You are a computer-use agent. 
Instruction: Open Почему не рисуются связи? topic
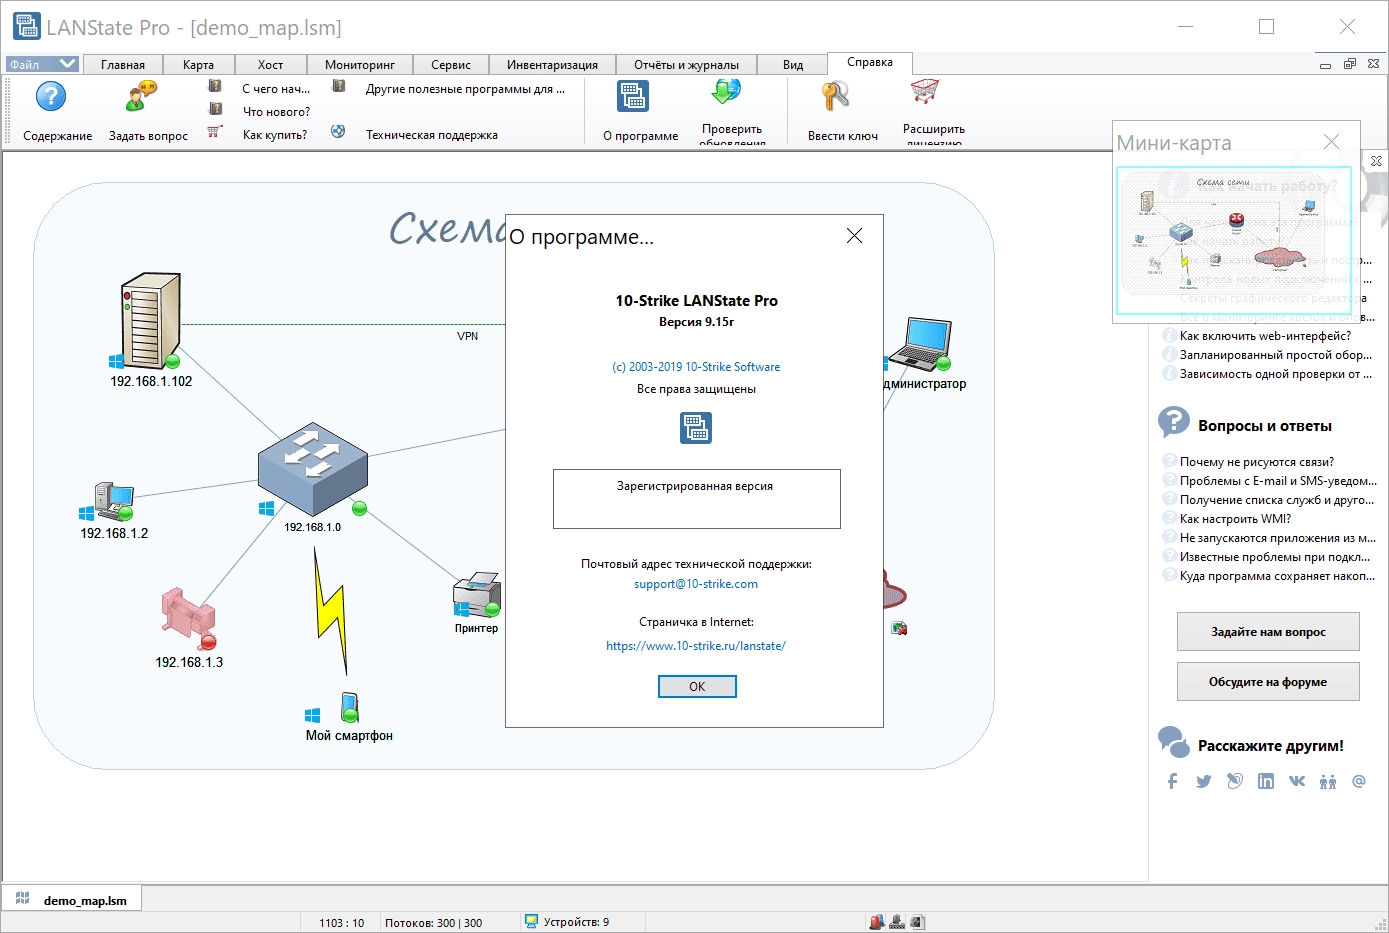pos(1256,462)
